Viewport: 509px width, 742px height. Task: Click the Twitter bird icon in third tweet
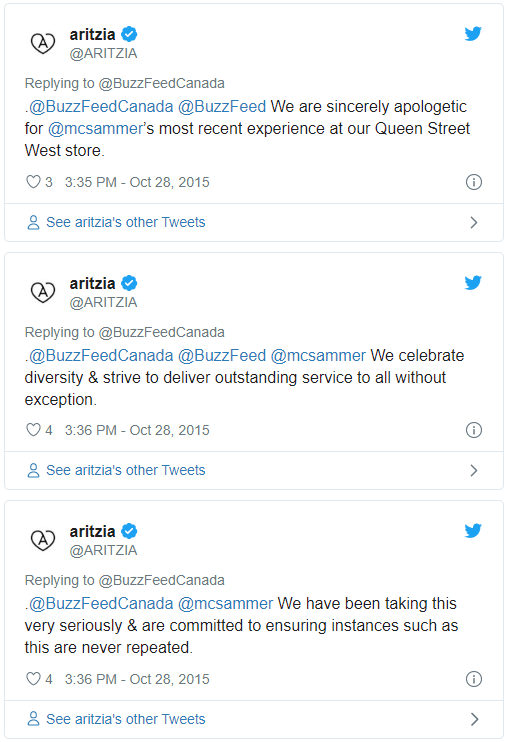(x=473, y=531)
